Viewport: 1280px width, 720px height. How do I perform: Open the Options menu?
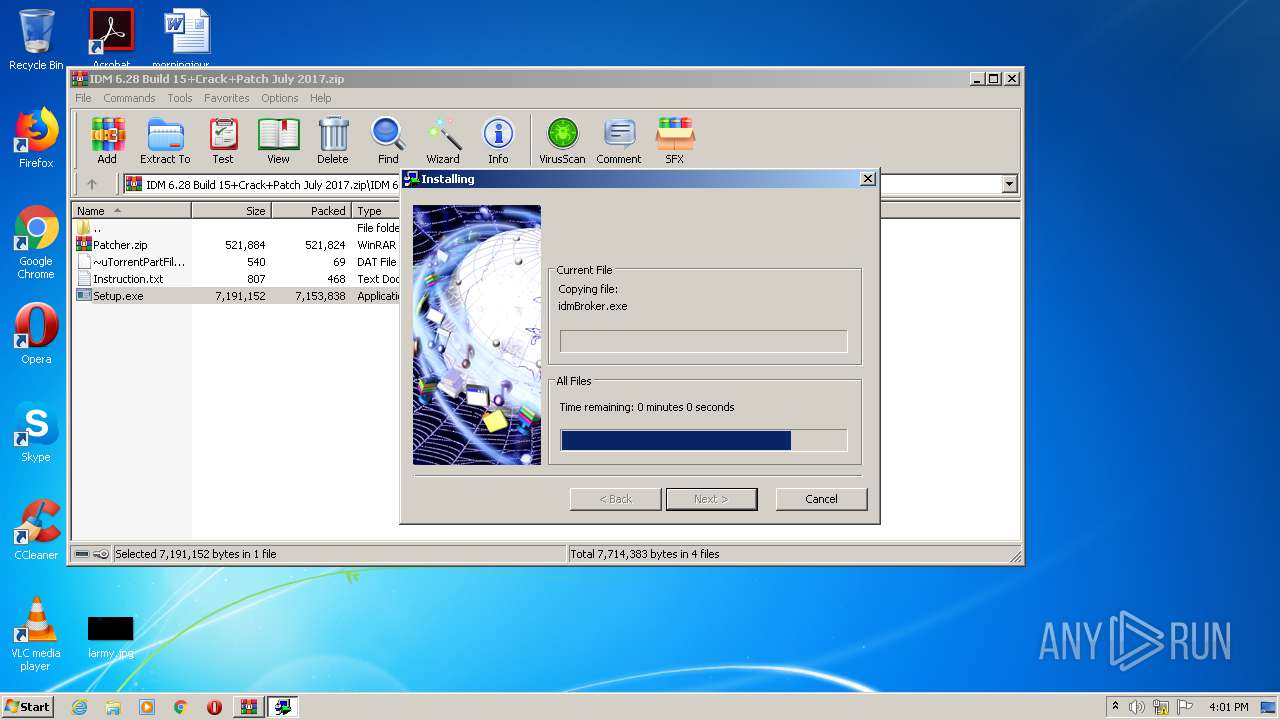tap(280, 98)
